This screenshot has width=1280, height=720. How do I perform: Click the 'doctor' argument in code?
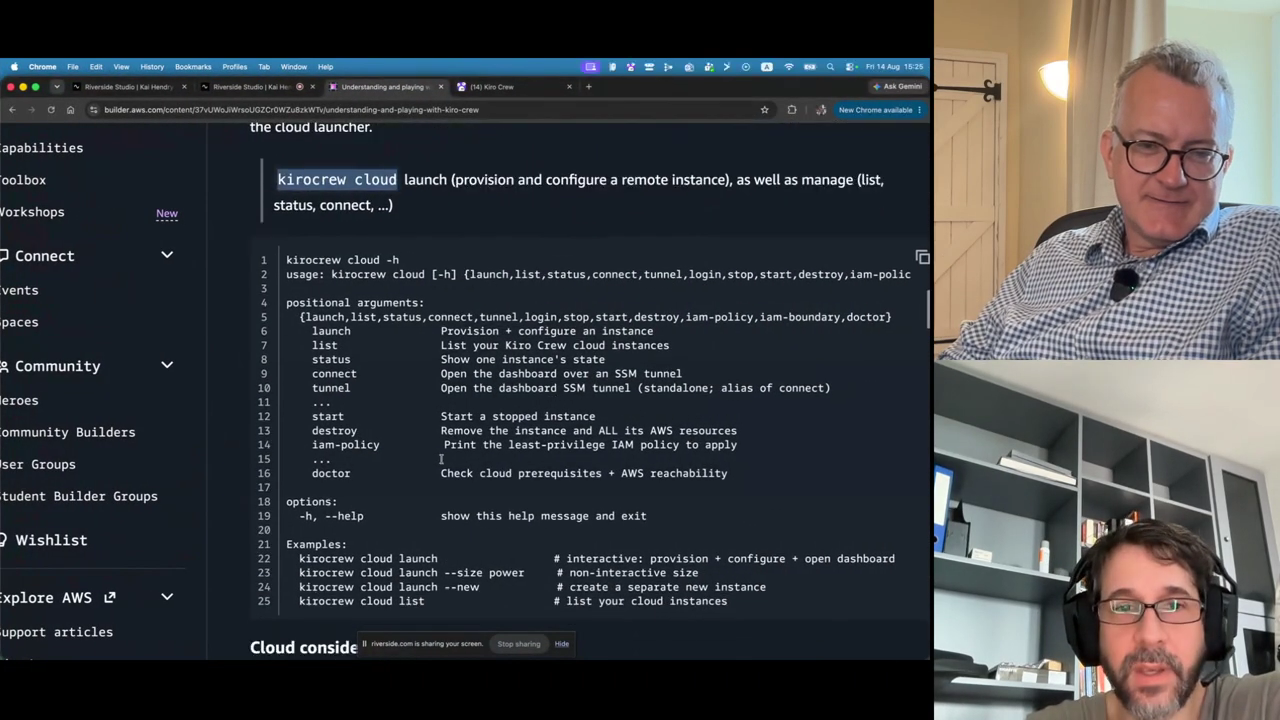point(331,473)
